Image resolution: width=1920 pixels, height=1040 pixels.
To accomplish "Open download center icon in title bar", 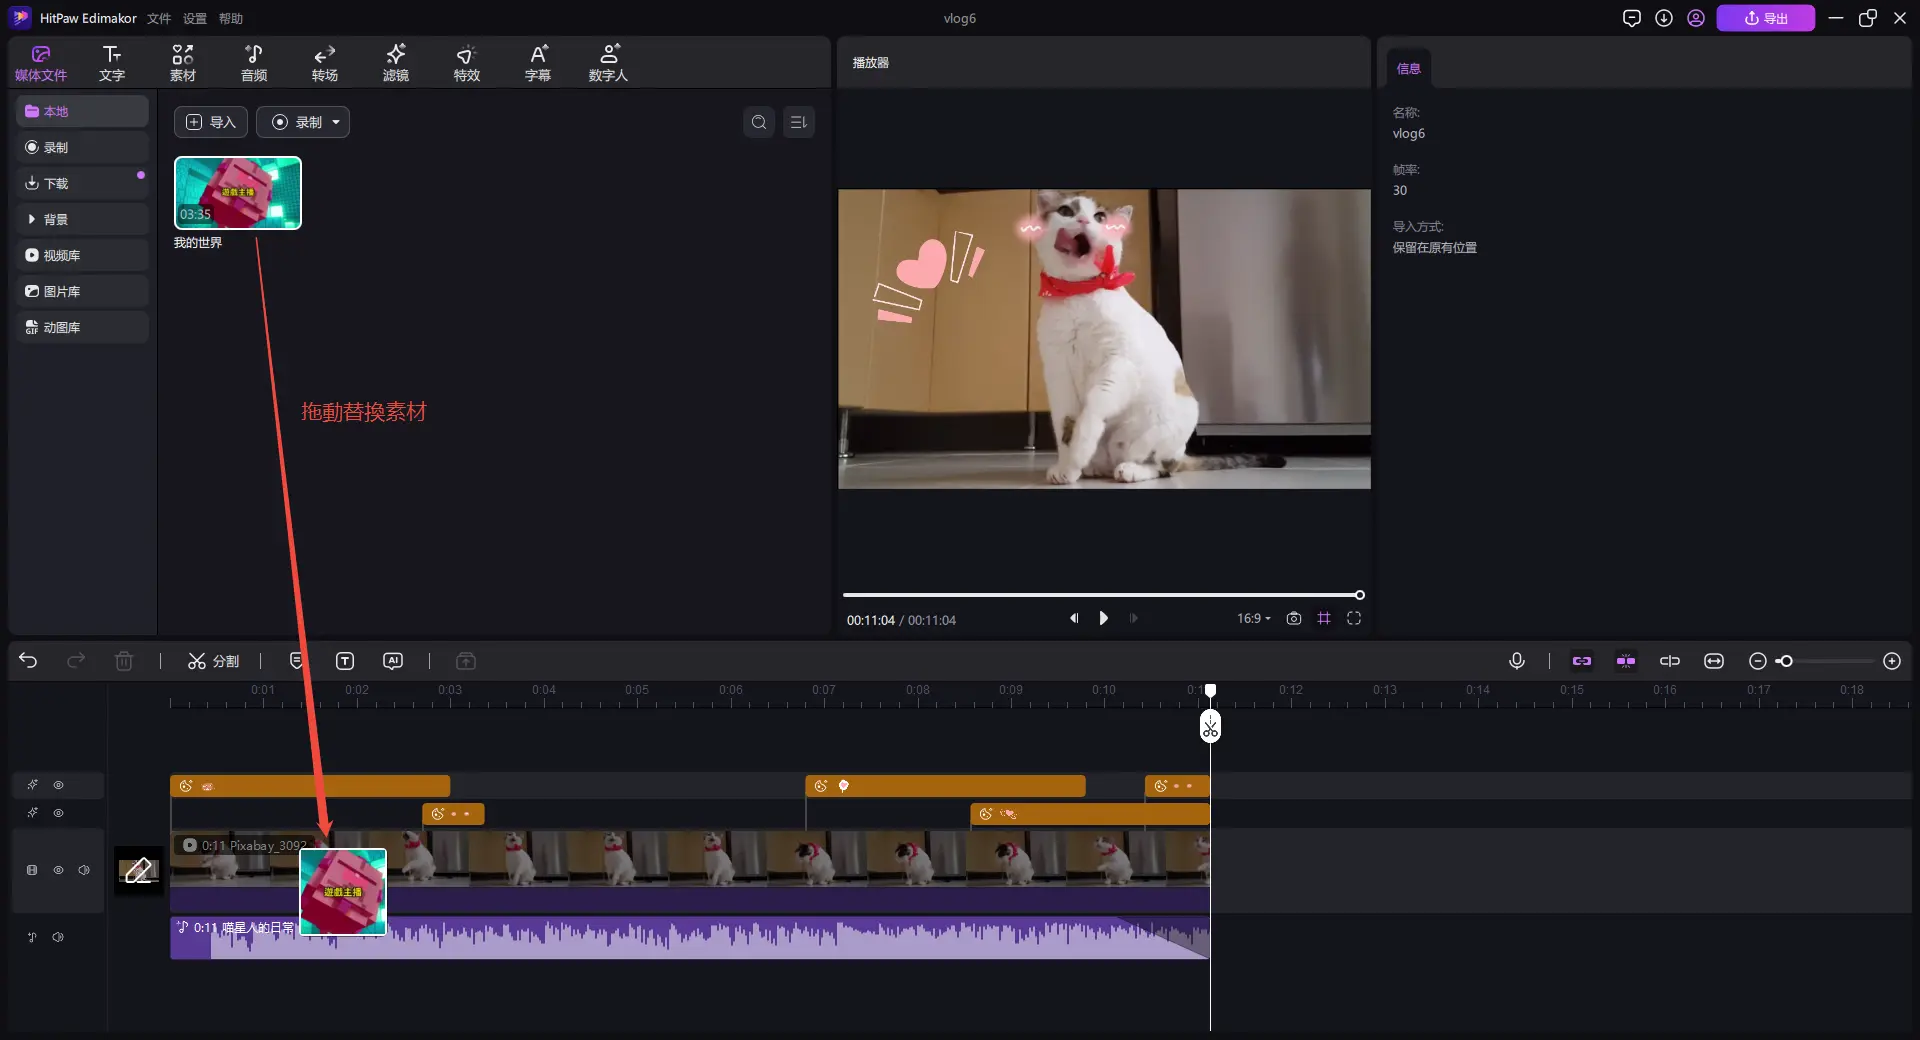I will [x=1664, y=18].
